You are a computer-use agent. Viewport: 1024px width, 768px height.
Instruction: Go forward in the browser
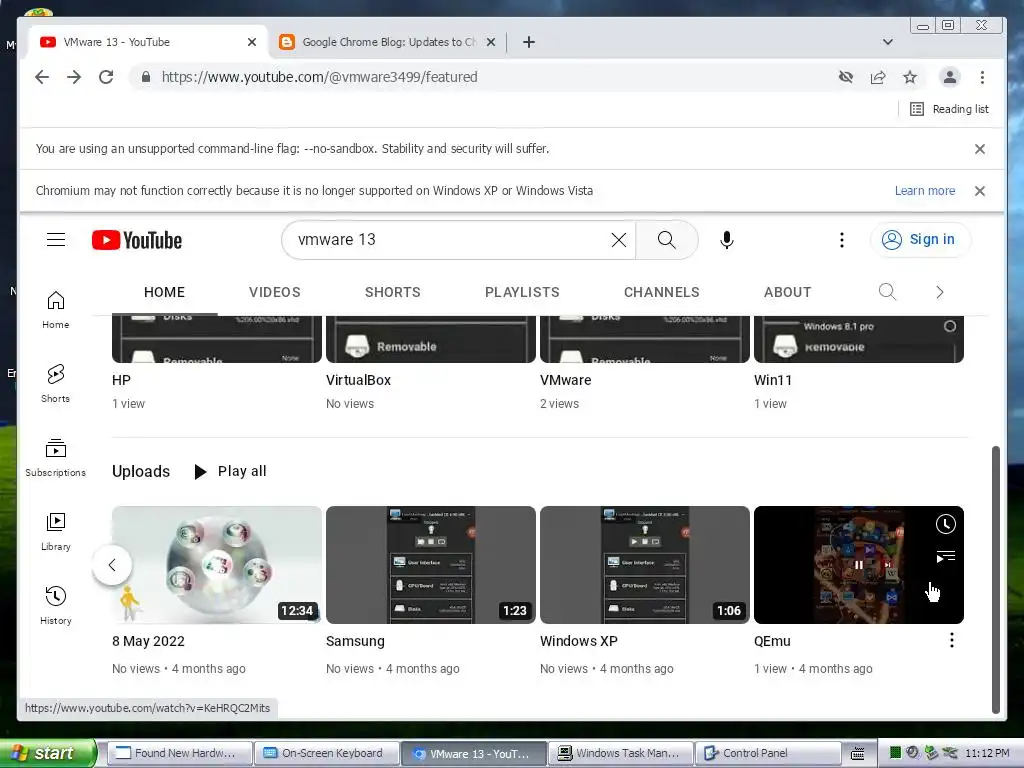tap(74, 77)
